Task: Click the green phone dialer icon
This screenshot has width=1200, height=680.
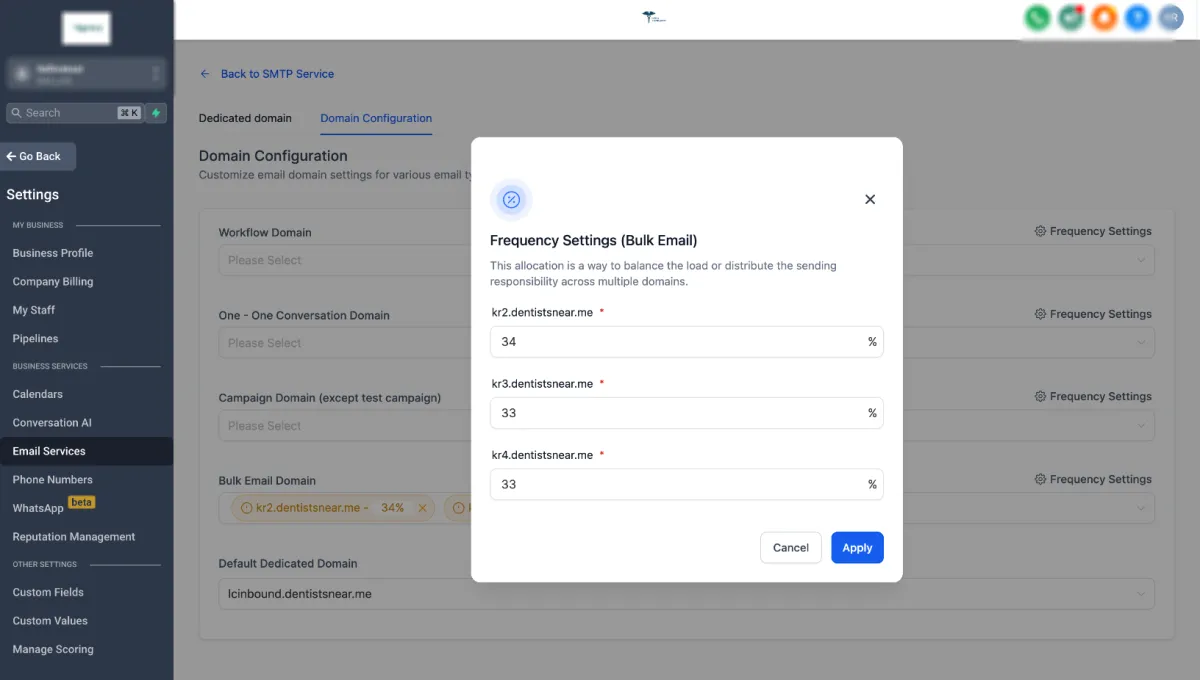Action: (1037, 17)
